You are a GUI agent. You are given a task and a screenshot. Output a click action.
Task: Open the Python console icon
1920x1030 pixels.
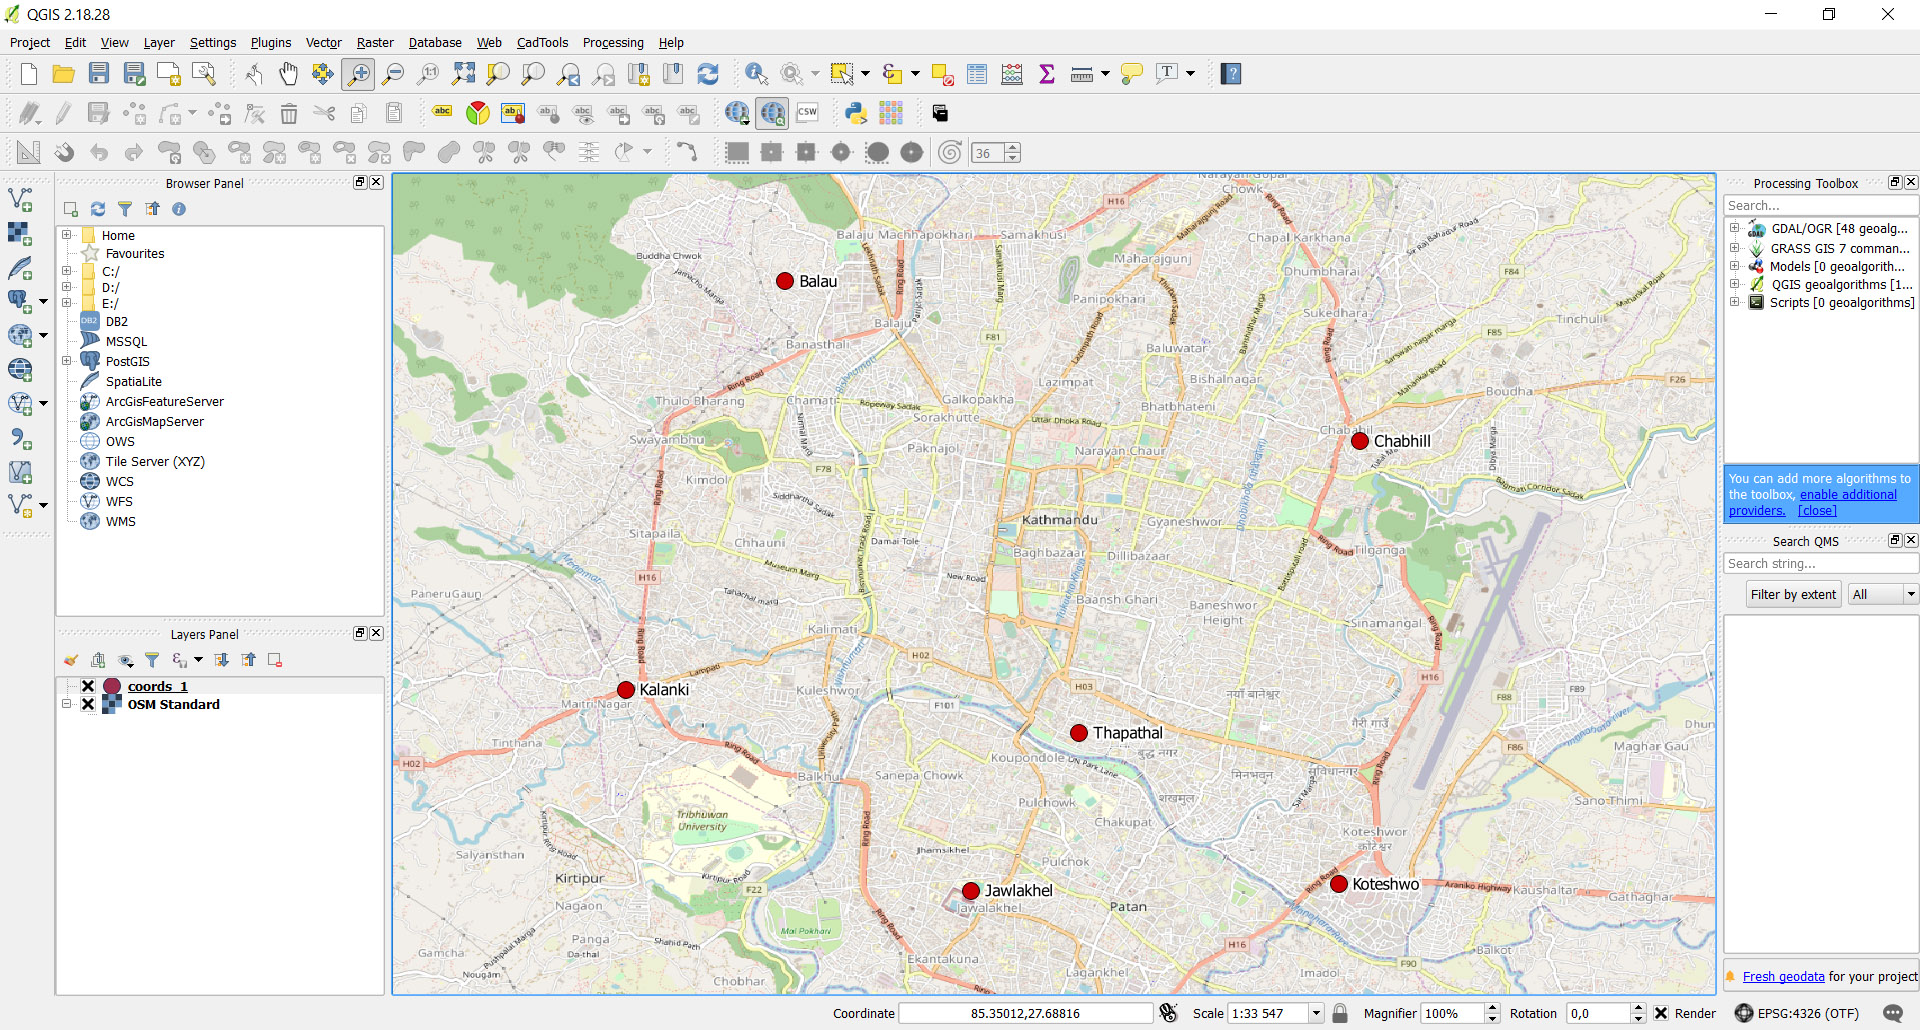pos(856,113)
